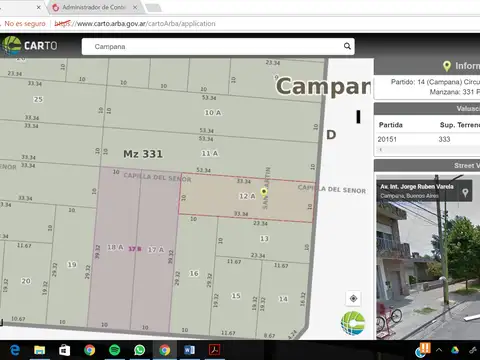Click parcel label 15

click(x=236, y=296)
